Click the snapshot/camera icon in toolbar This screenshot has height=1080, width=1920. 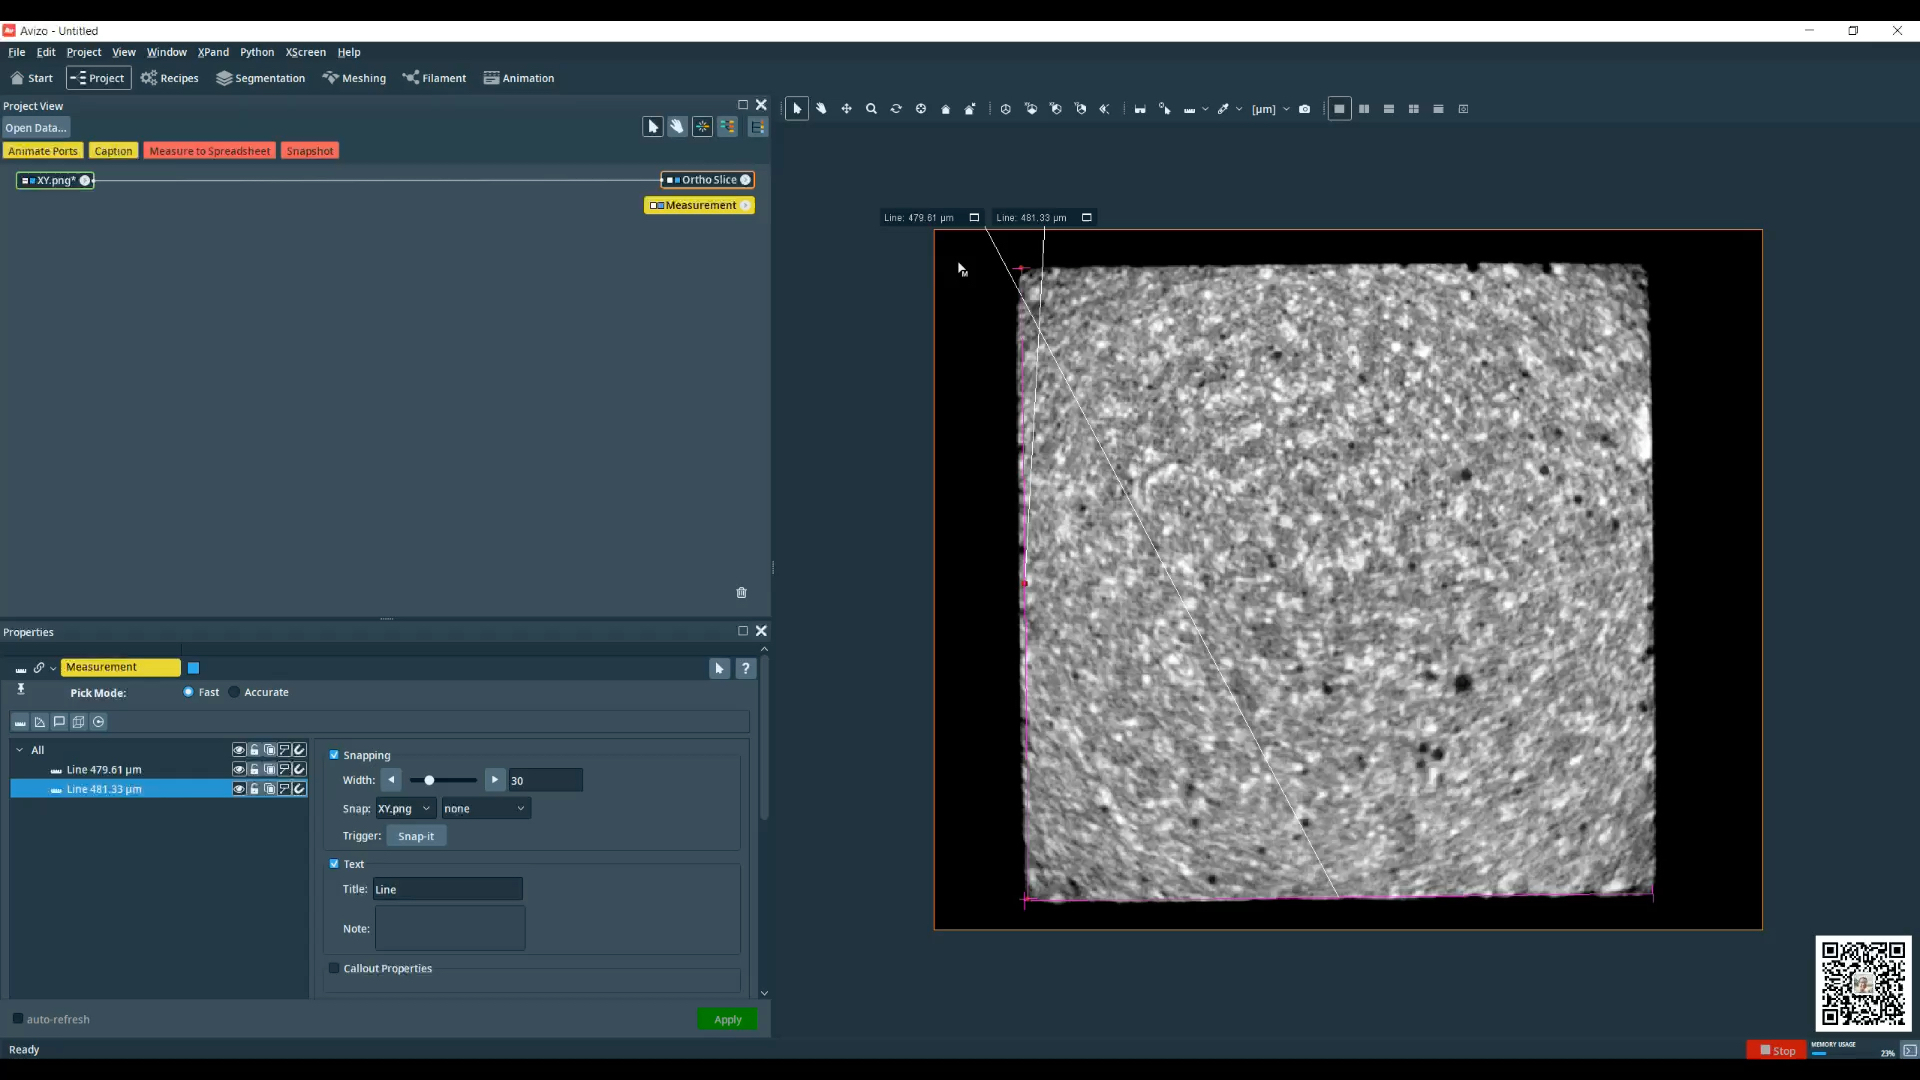pyautogui.click(x=1304, y=108)
